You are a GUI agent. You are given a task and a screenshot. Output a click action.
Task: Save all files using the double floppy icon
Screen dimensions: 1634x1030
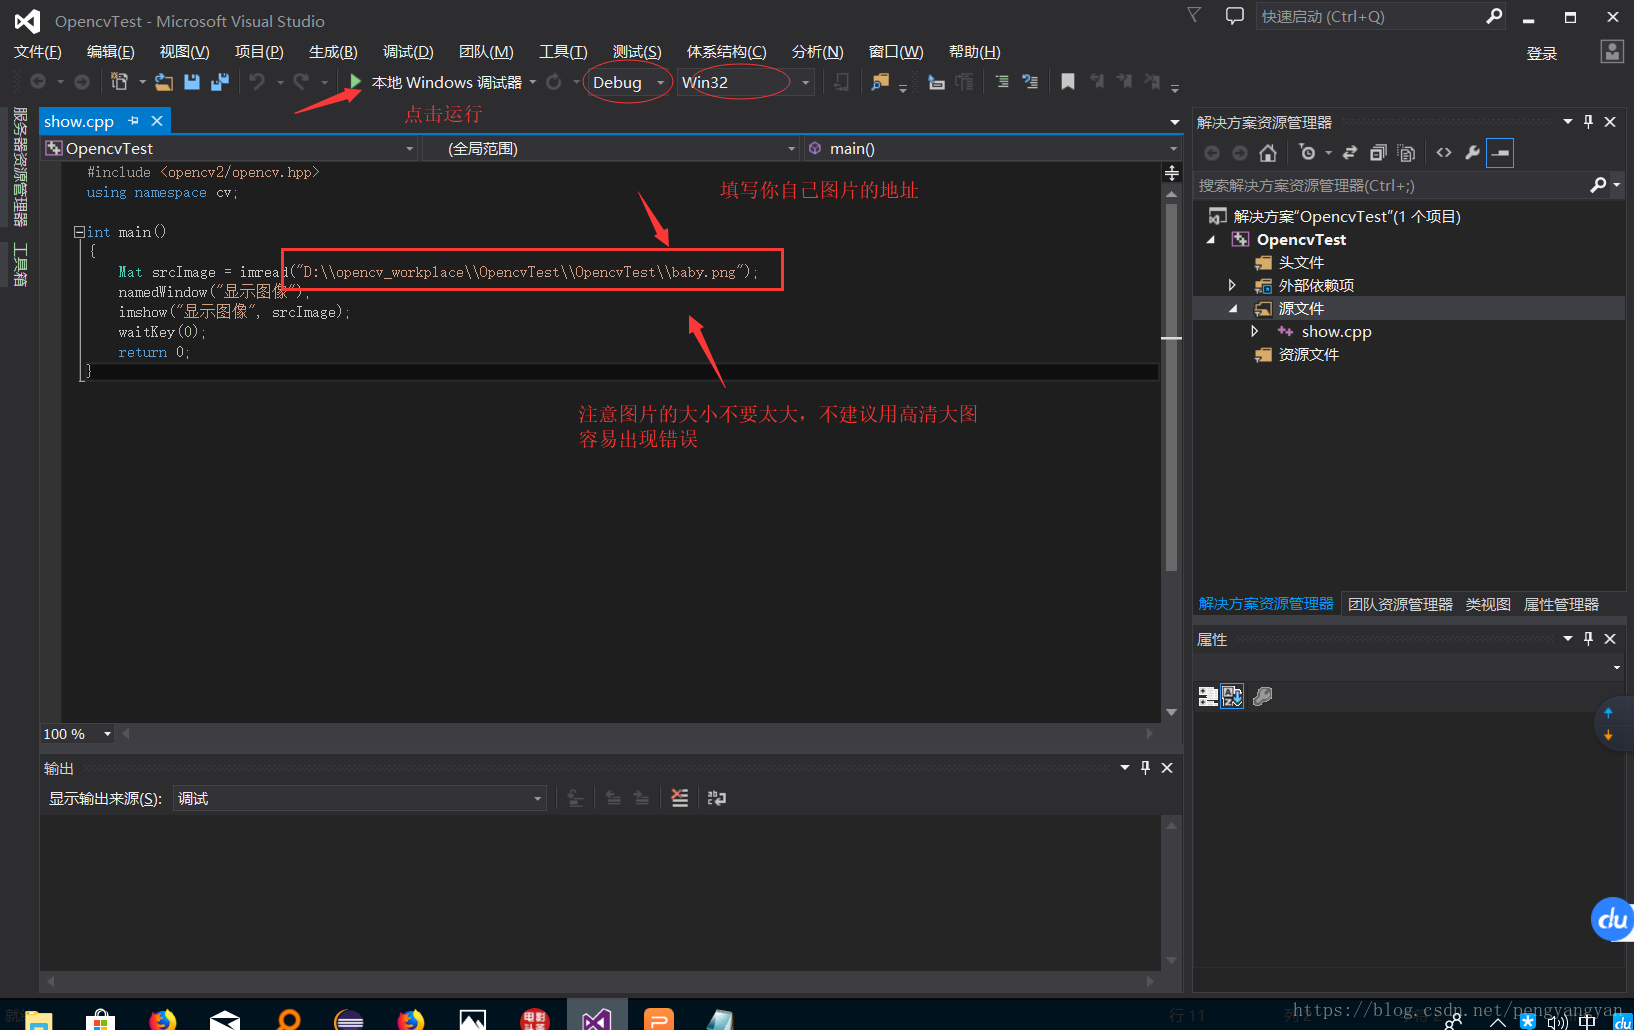220,82
